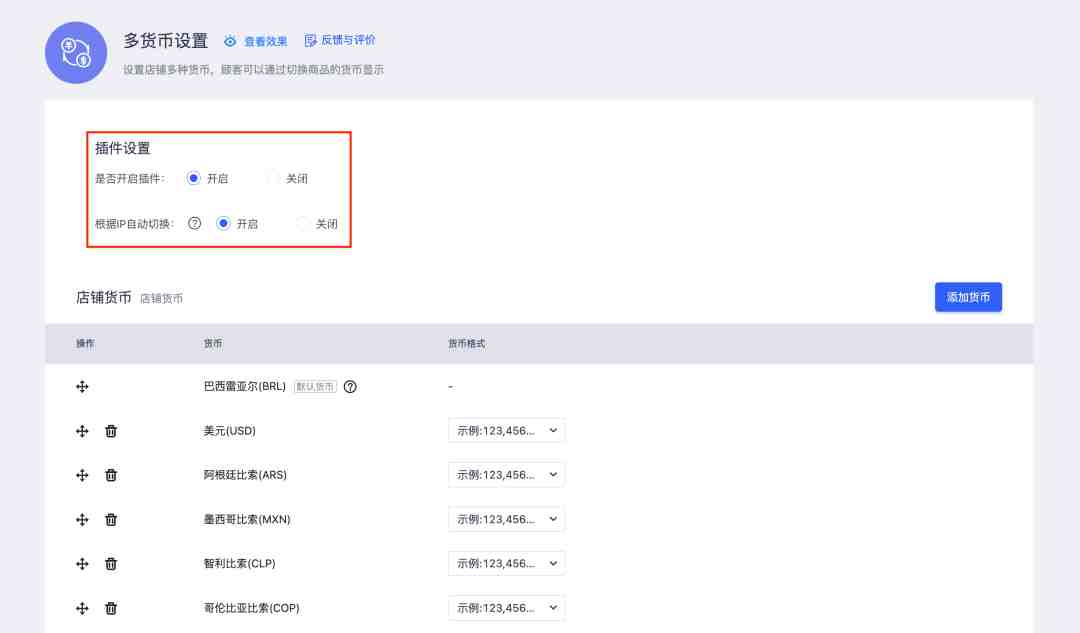Open the format dropdown for 阿根廷比索(ARS)
Viewport: 1080px width, 633px height.
tap(506, 475)
